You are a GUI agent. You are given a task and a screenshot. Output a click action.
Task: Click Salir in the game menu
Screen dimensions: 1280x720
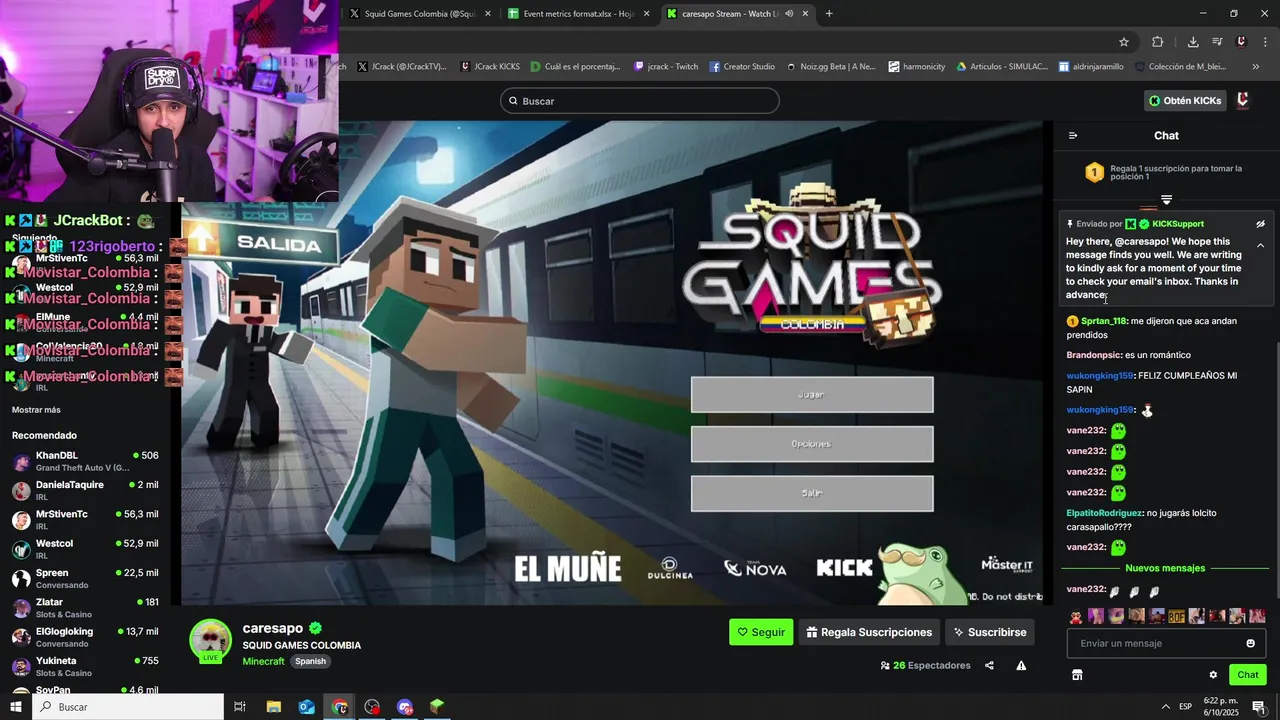point(812,494)
